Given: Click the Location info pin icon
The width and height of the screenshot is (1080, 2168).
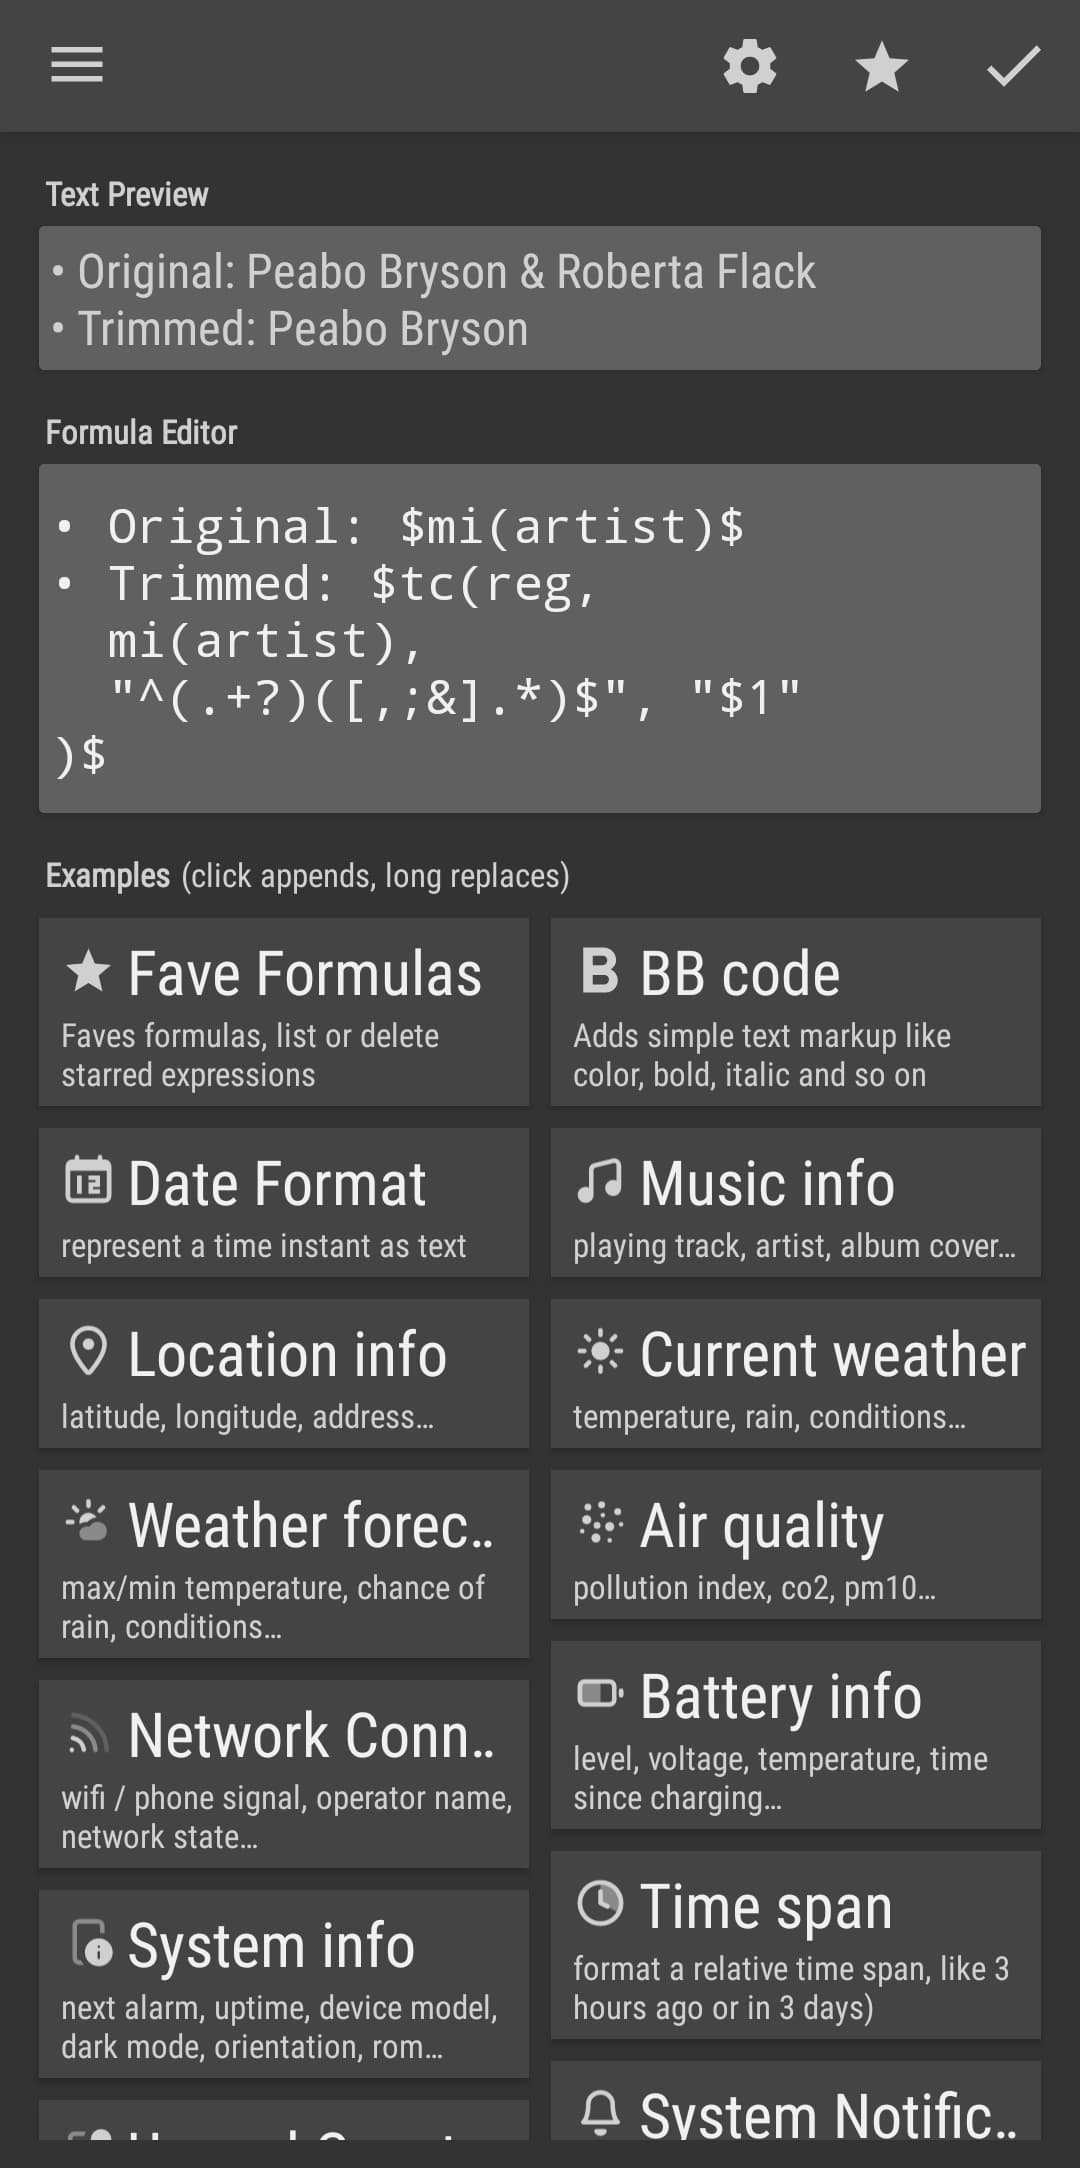Looking at the screenshot, I should coord(88,1352).
